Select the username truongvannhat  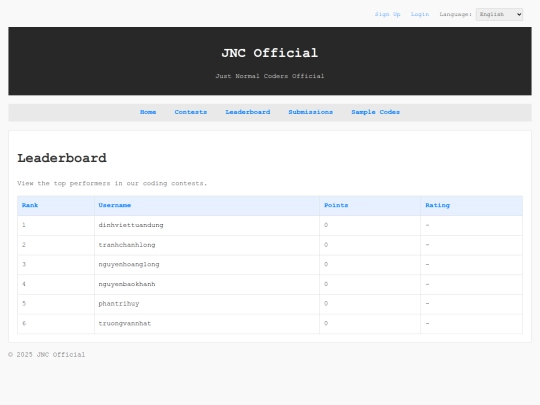point(125,323)
